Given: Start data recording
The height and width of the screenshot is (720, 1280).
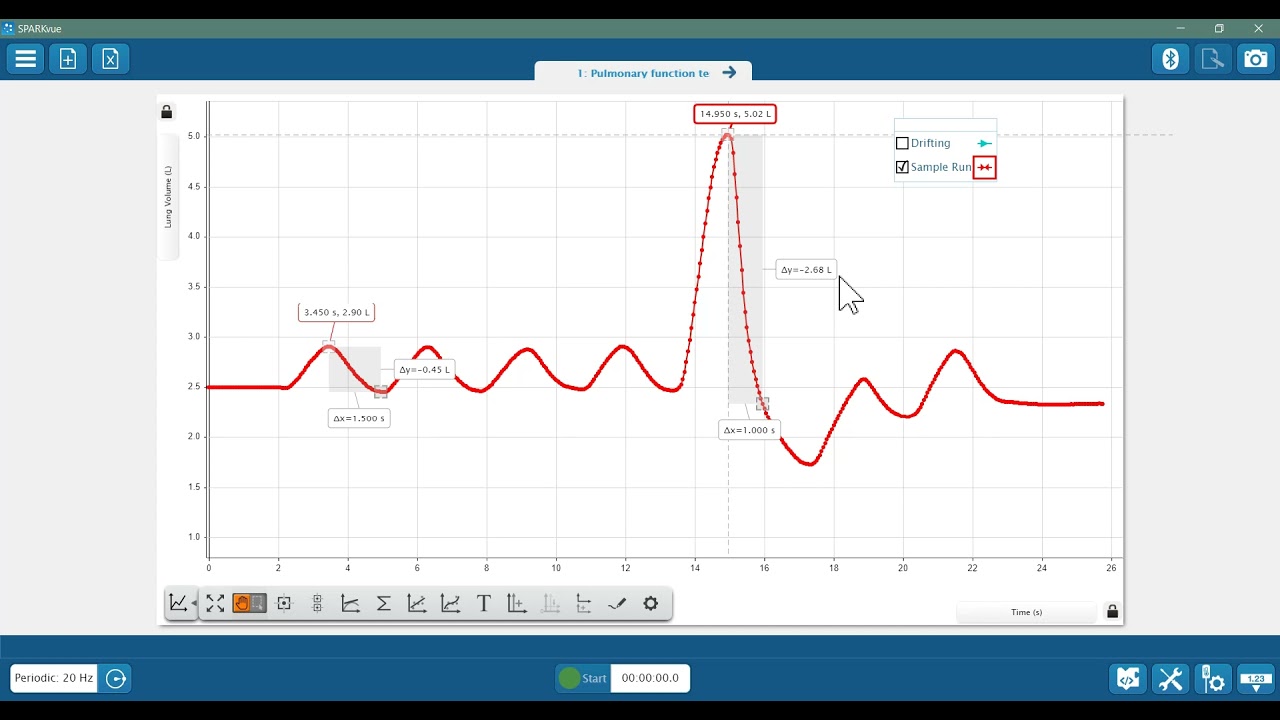Looking at the screenshot, I should click(x=583, y=678).
